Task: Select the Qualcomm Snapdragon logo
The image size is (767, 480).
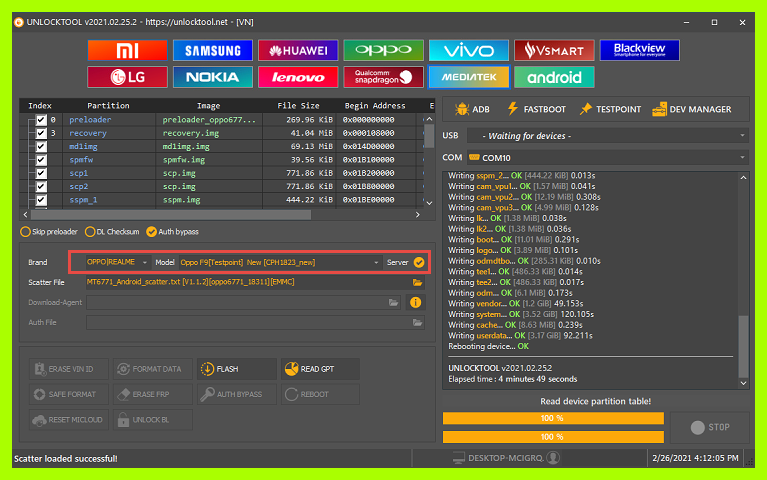Action: (383, 77)
